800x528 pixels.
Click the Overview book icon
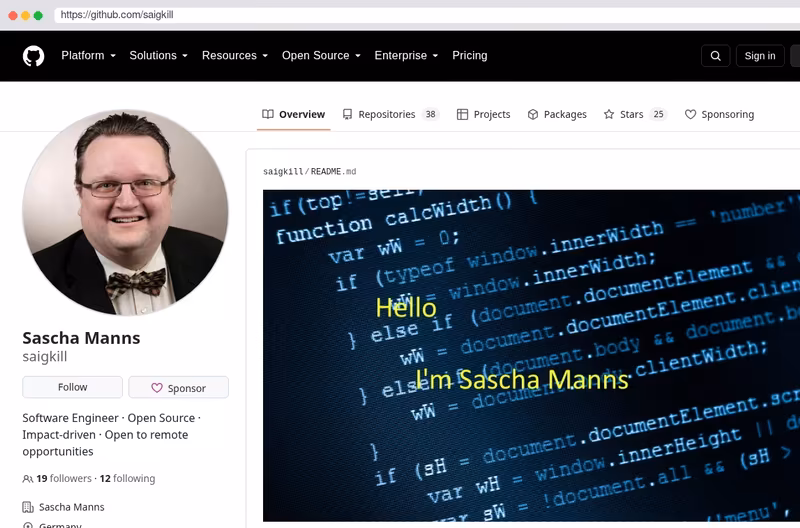[268, 114]
